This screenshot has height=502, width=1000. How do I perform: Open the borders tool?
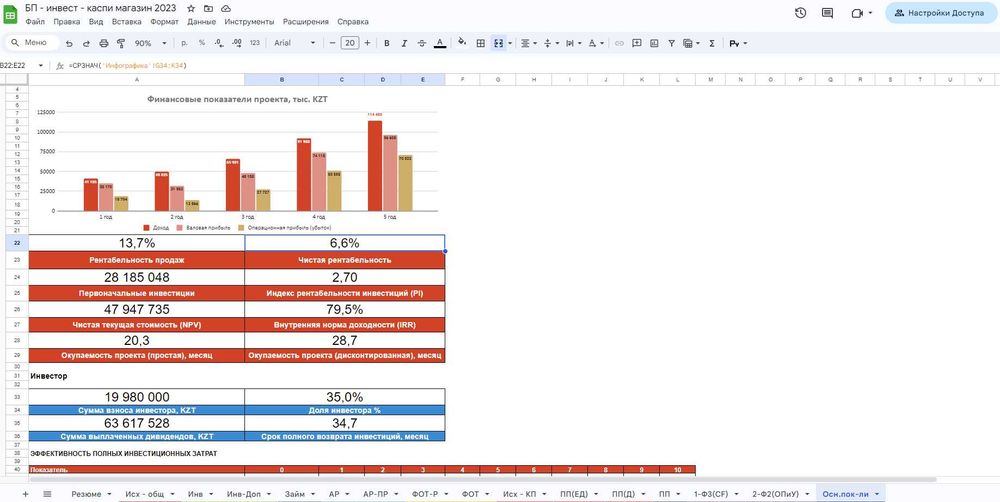481,43
